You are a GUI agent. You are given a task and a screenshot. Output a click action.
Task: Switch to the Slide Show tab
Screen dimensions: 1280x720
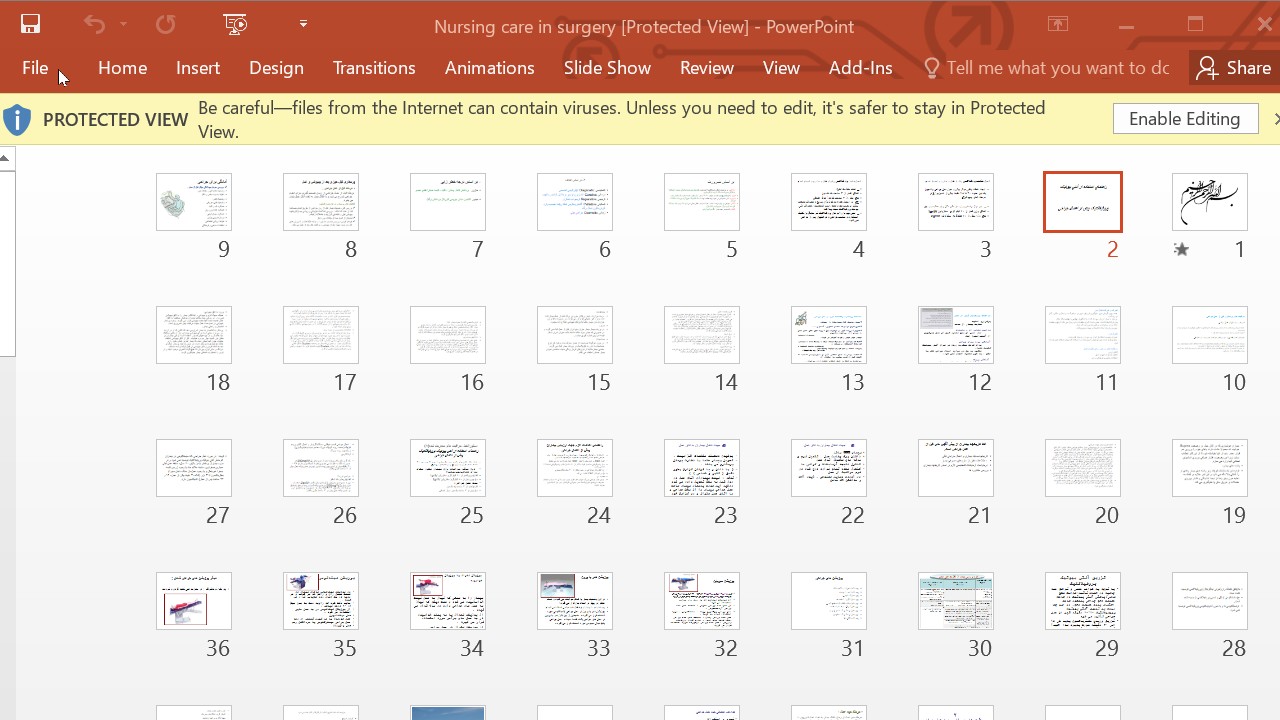pyautogui.click(x=607, y=68)
